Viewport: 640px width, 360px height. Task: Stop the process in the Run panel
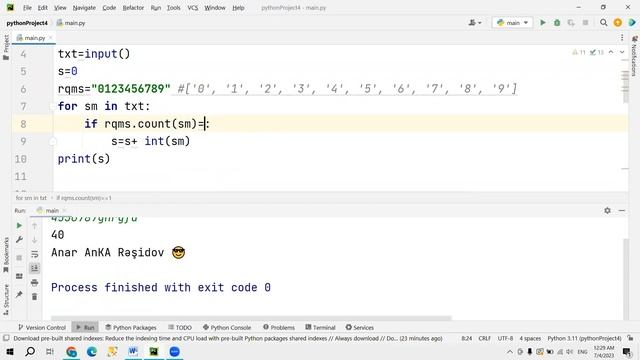[x=19, y=258]
